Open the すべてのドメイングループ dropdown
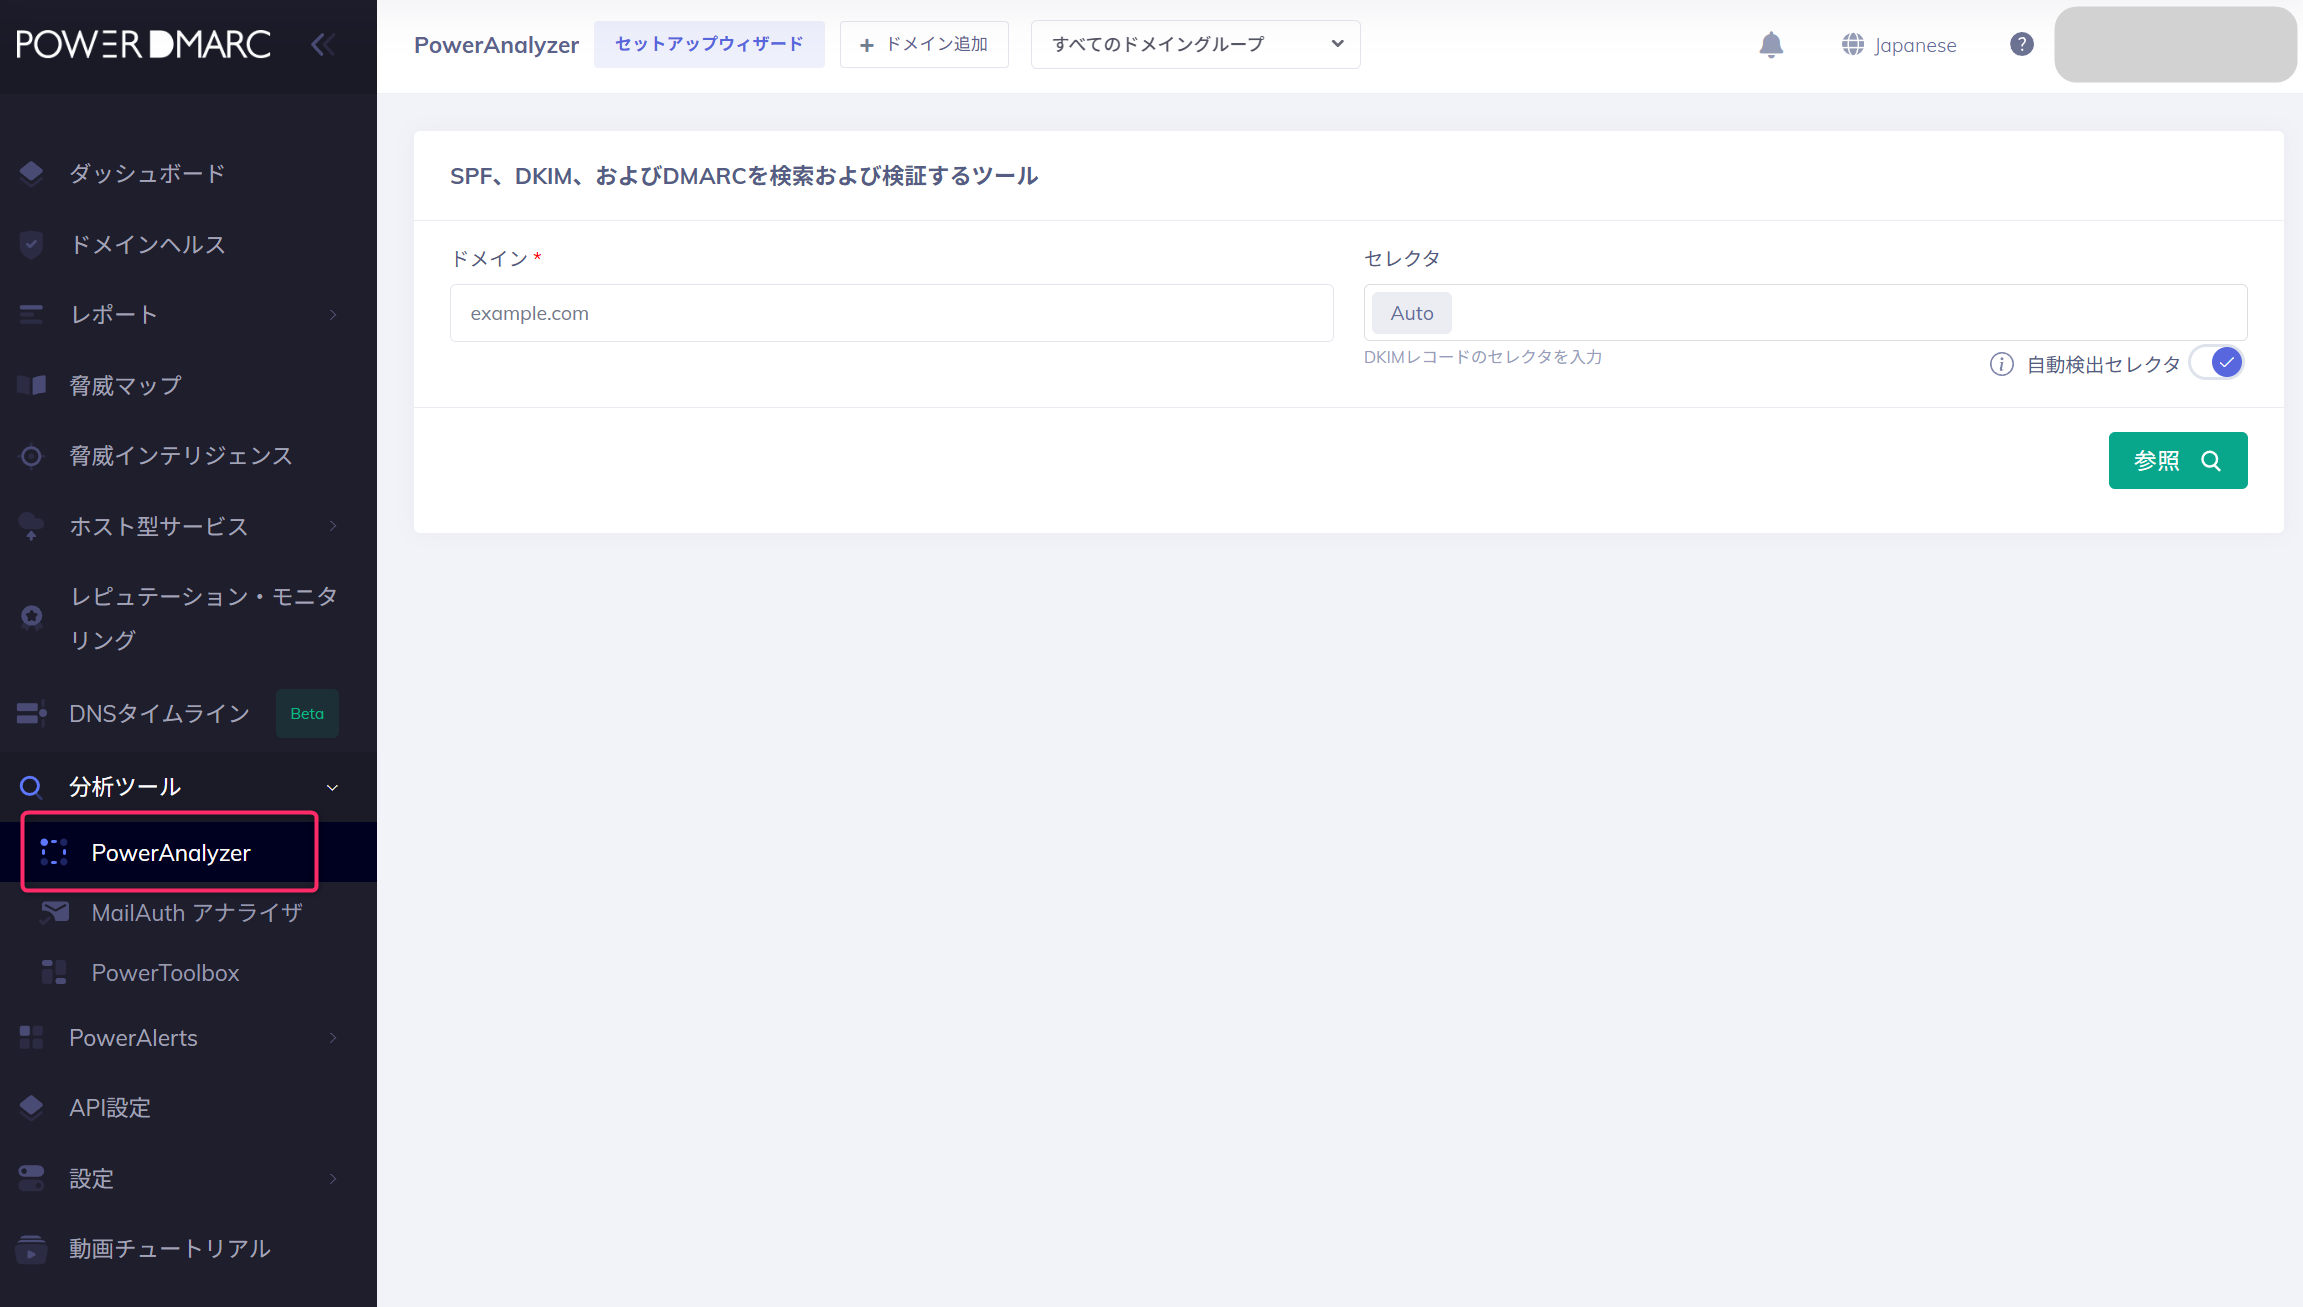 point(1195,45)
